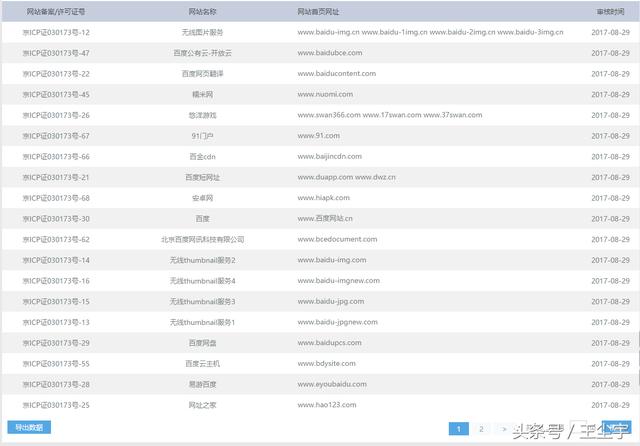Select license cell 京ICP证030173号-47
Screen dimensions: 640x446
(x=56, y=53)
